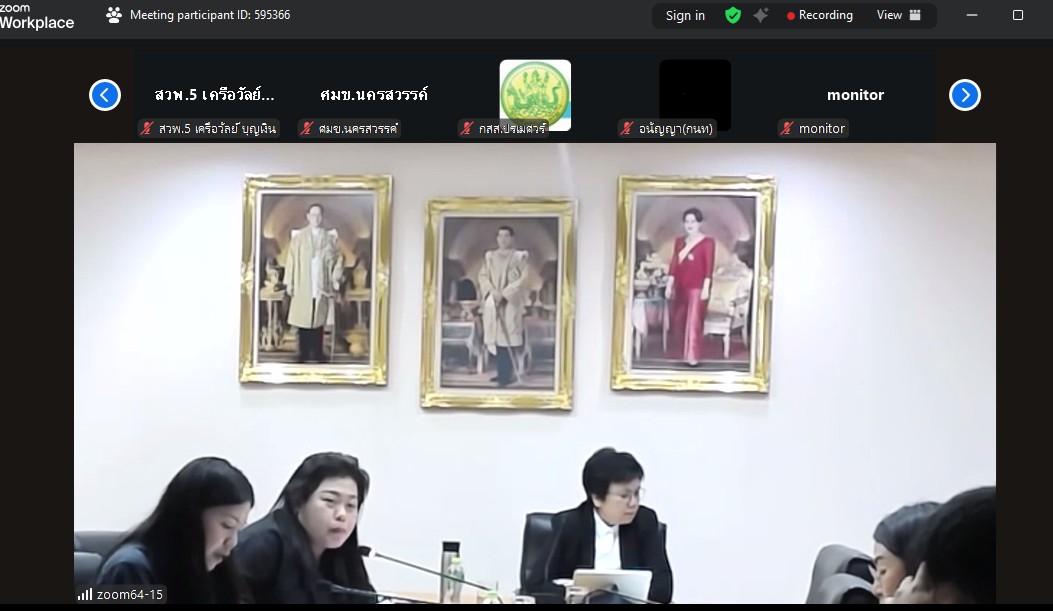
Task: Click the red Recording indicator
Action: pyautogui.click(x=819, y=15)
